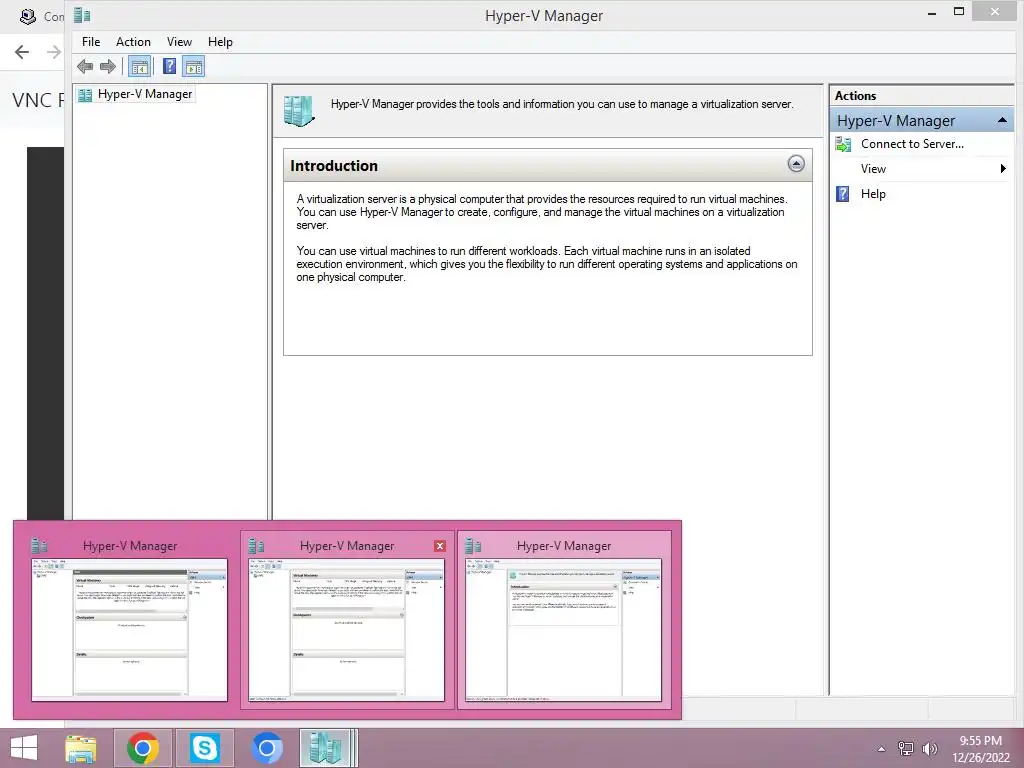Click the Back arrow in Hyper-V toolbar

(85, 66)
